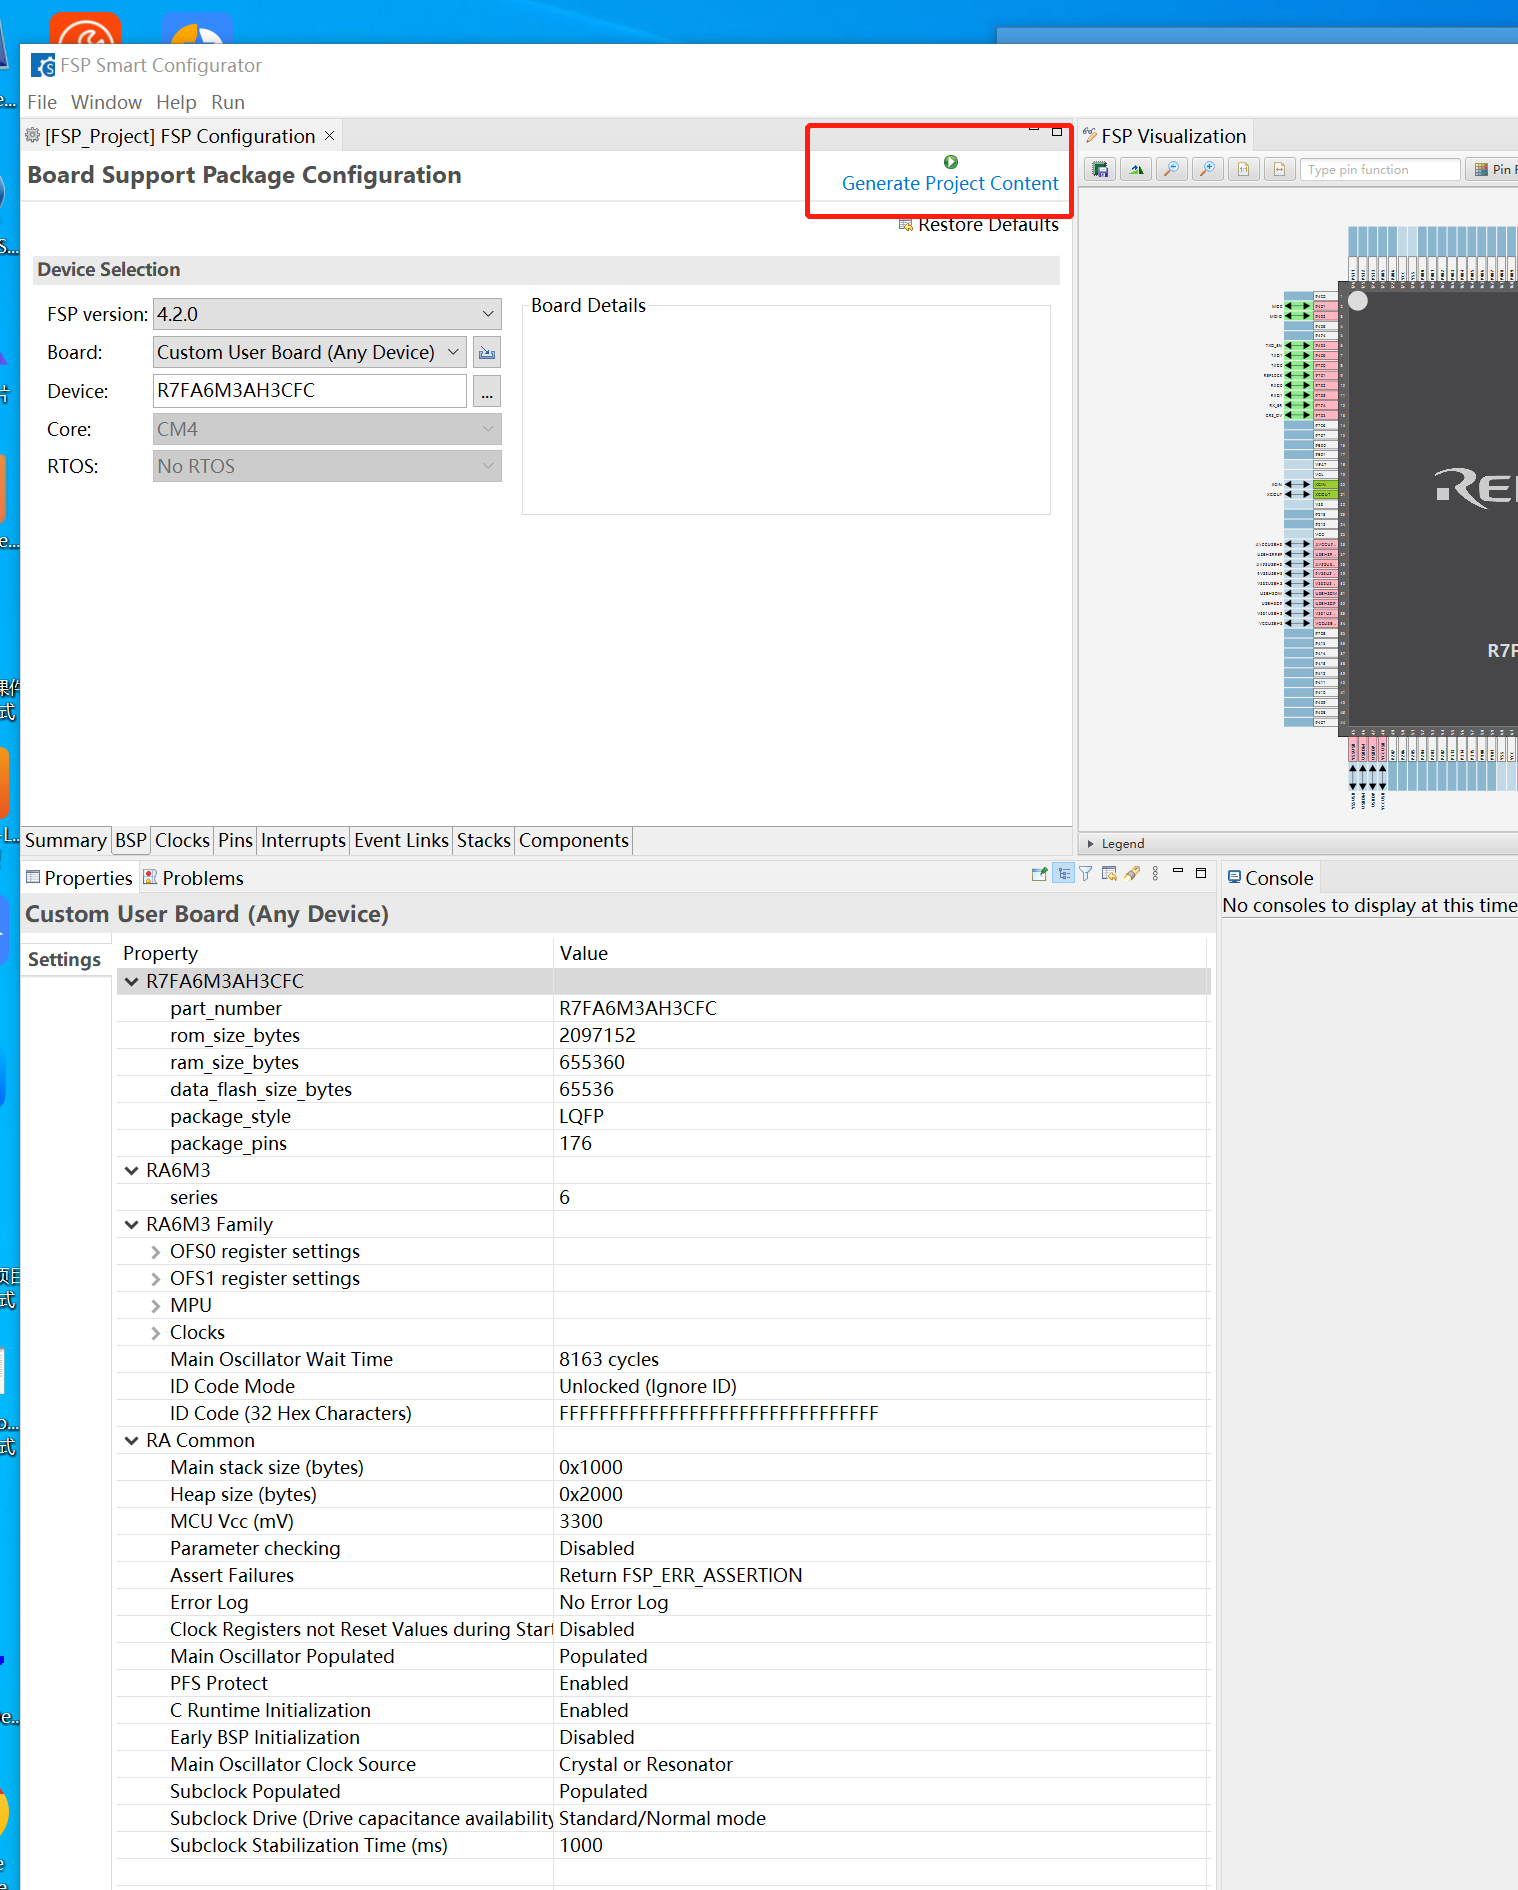Close the FSP Configuration editor tab

click(x=329, y=135)
